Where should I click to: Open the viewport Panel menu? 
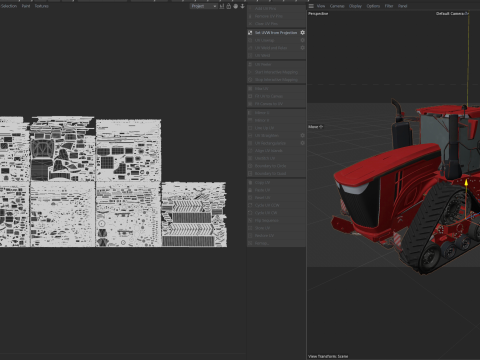point(403,6)
